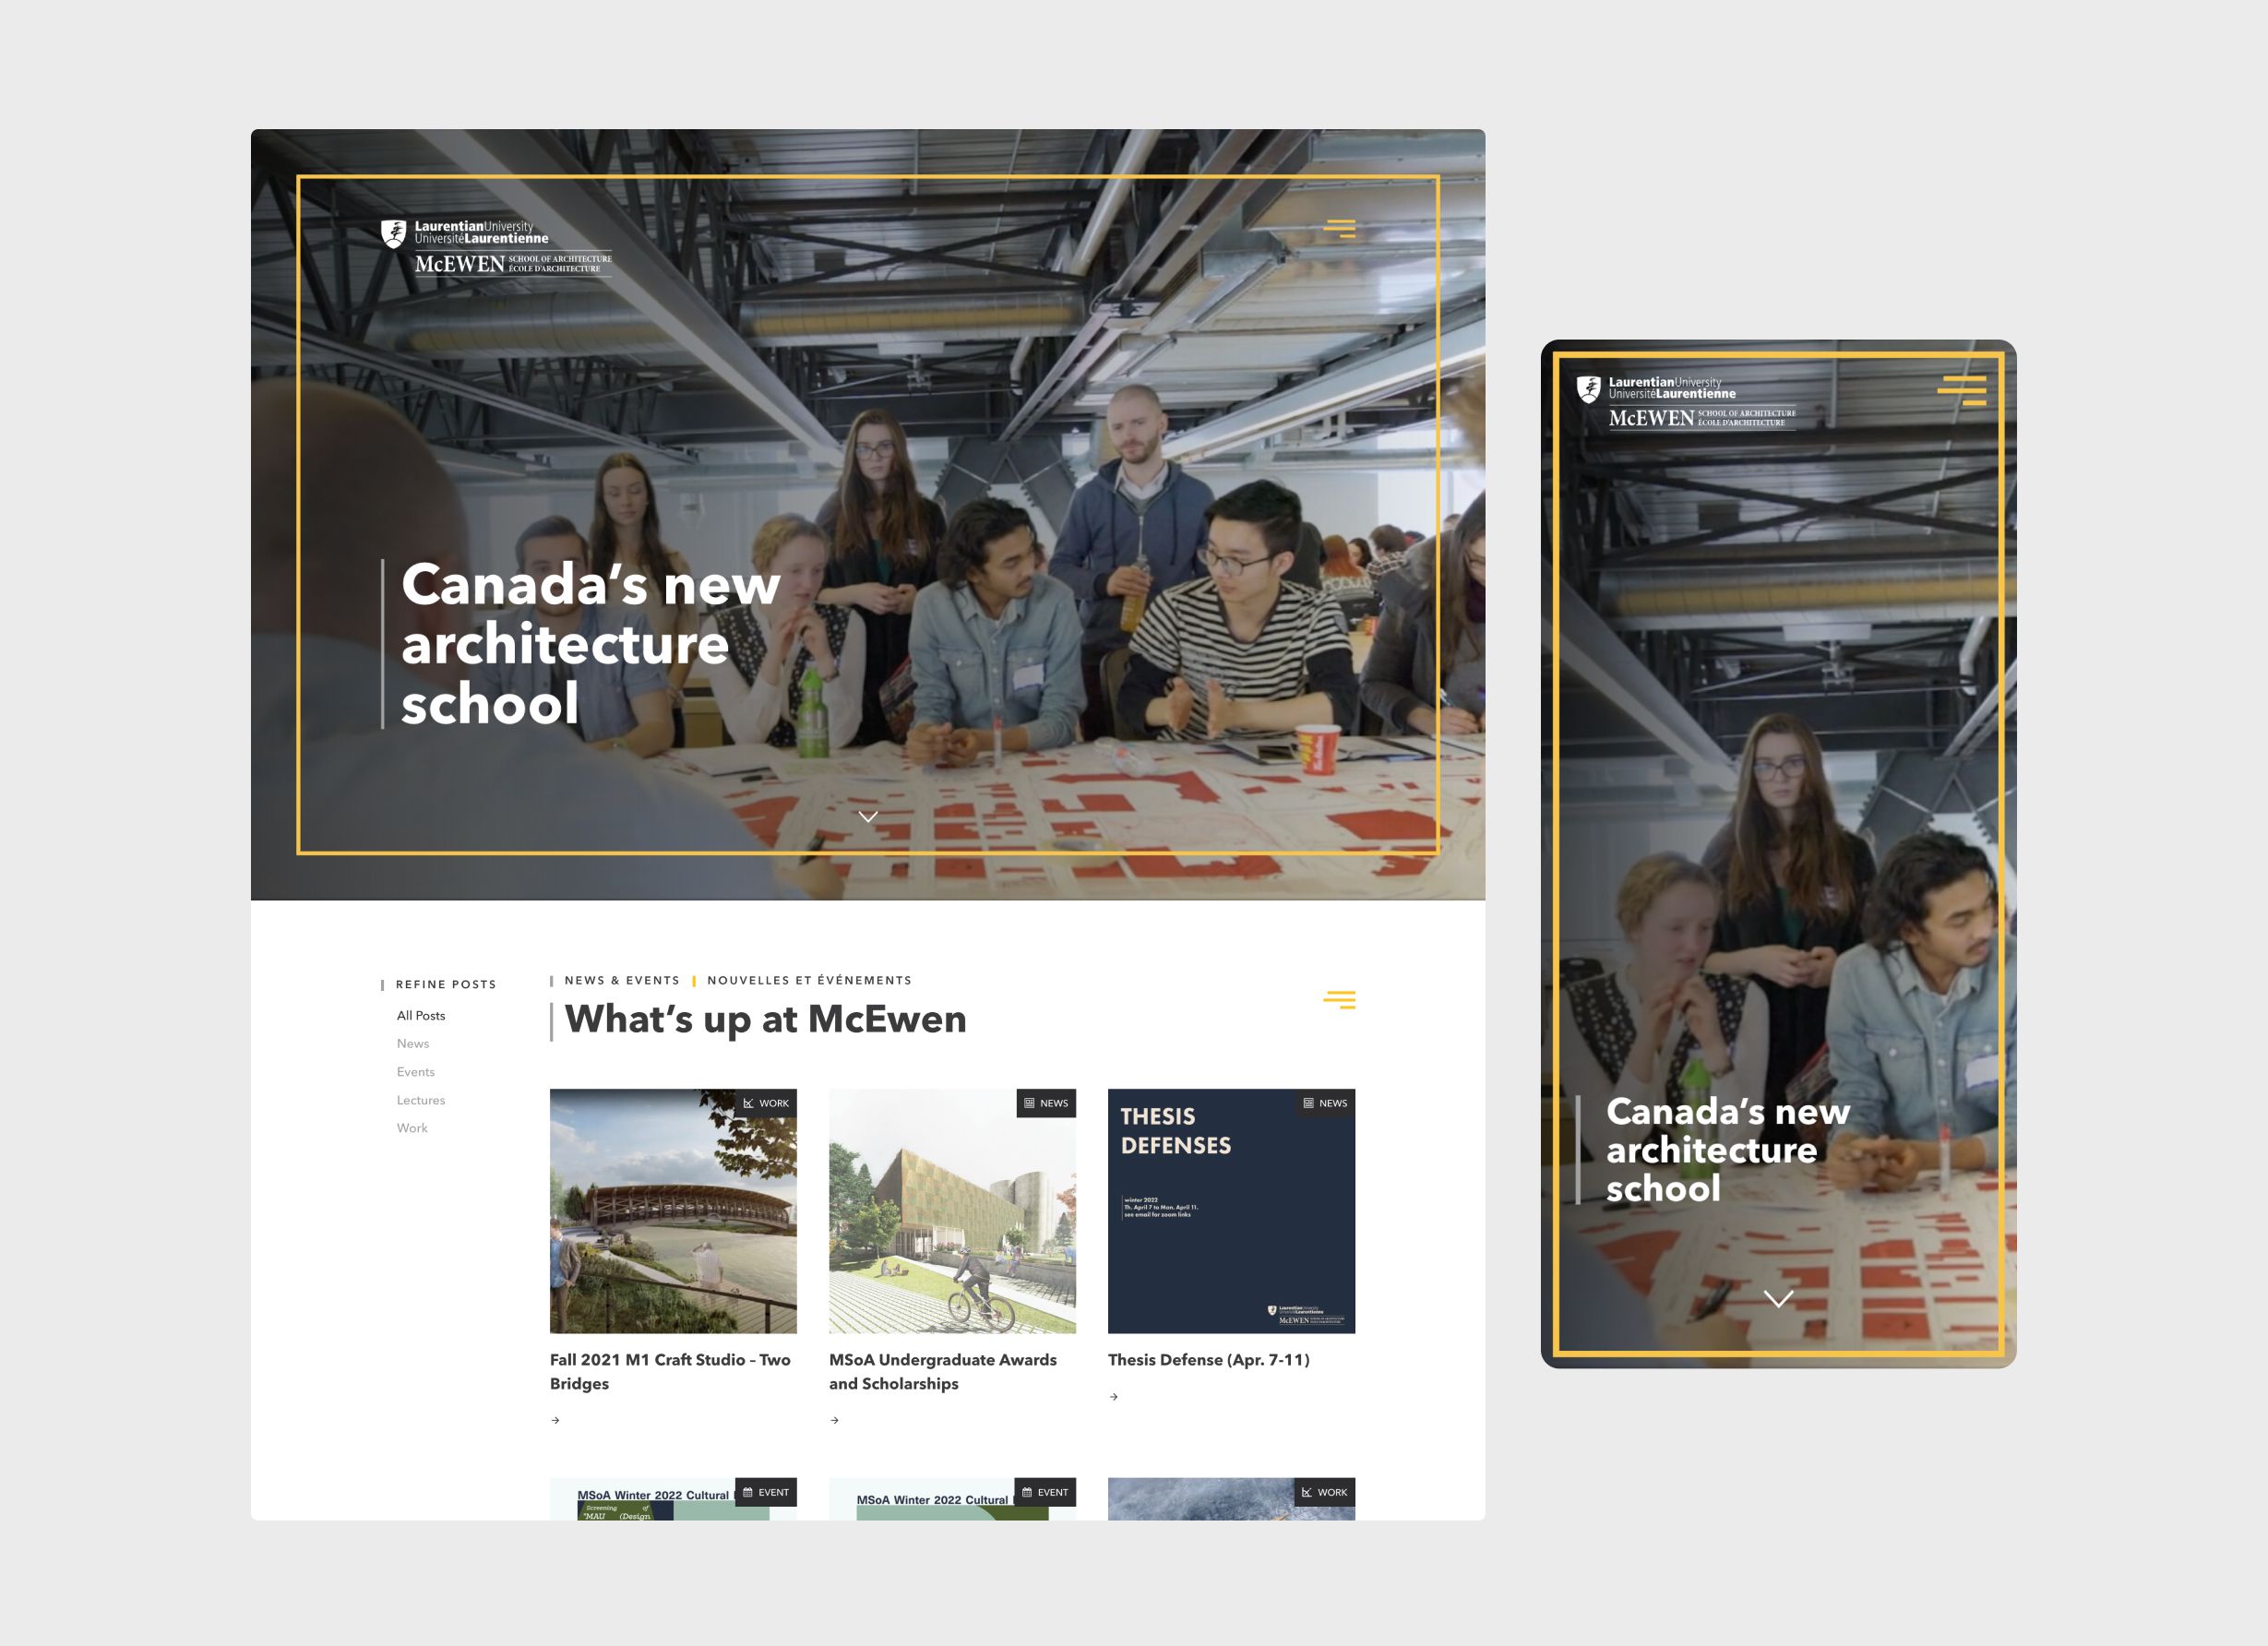Open the desktop hero hamburger menu
Image resolution: width=2268 pixels, height=1646 pixels.
(x=1339, y=229)
